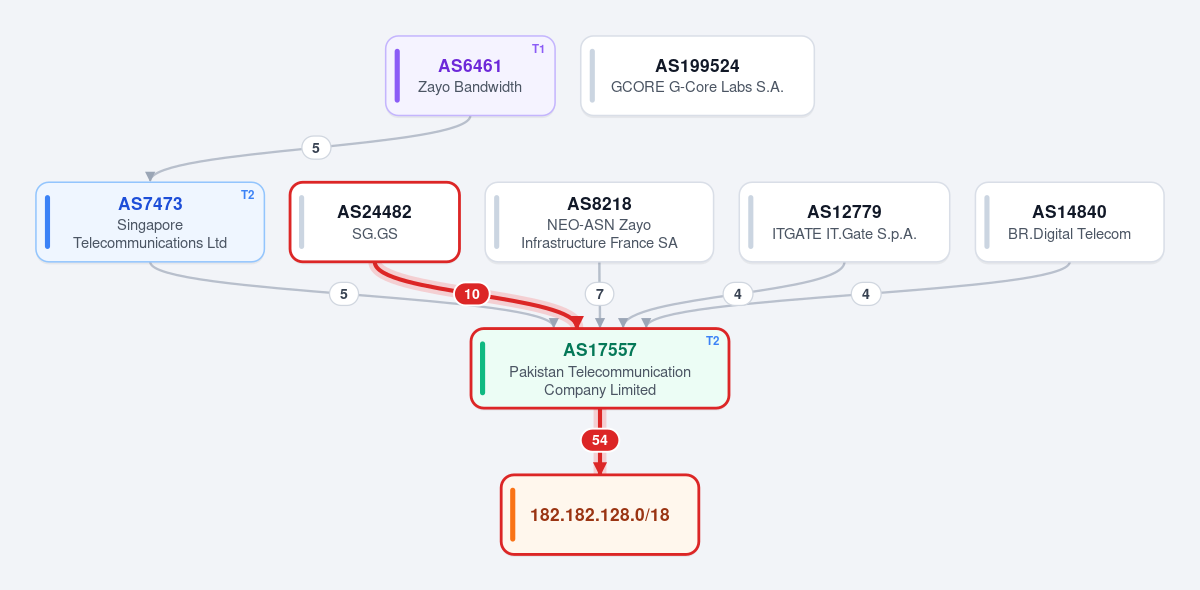Click the AS199524 GCORE G-Core Labs node

point(697,76)
